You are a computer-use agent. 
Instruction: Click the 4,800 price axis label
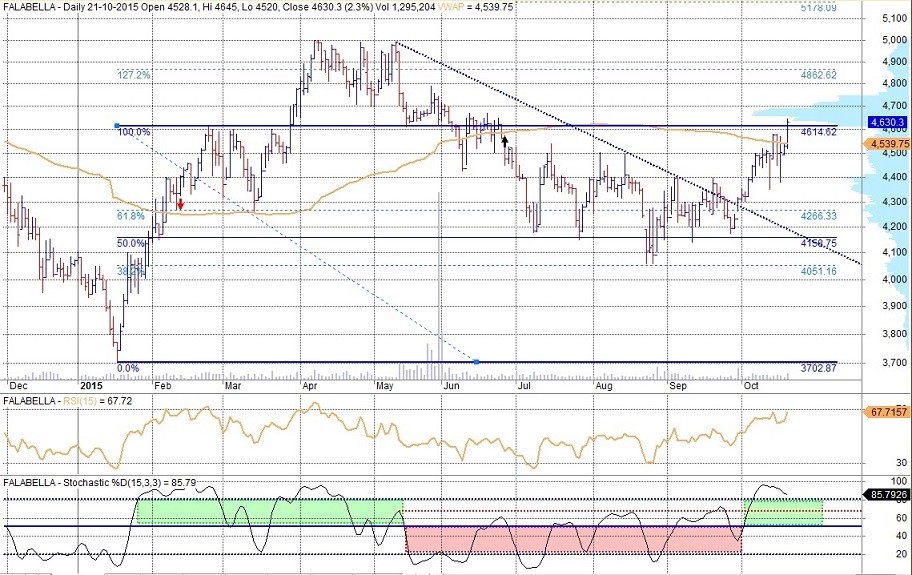[895, 84]
